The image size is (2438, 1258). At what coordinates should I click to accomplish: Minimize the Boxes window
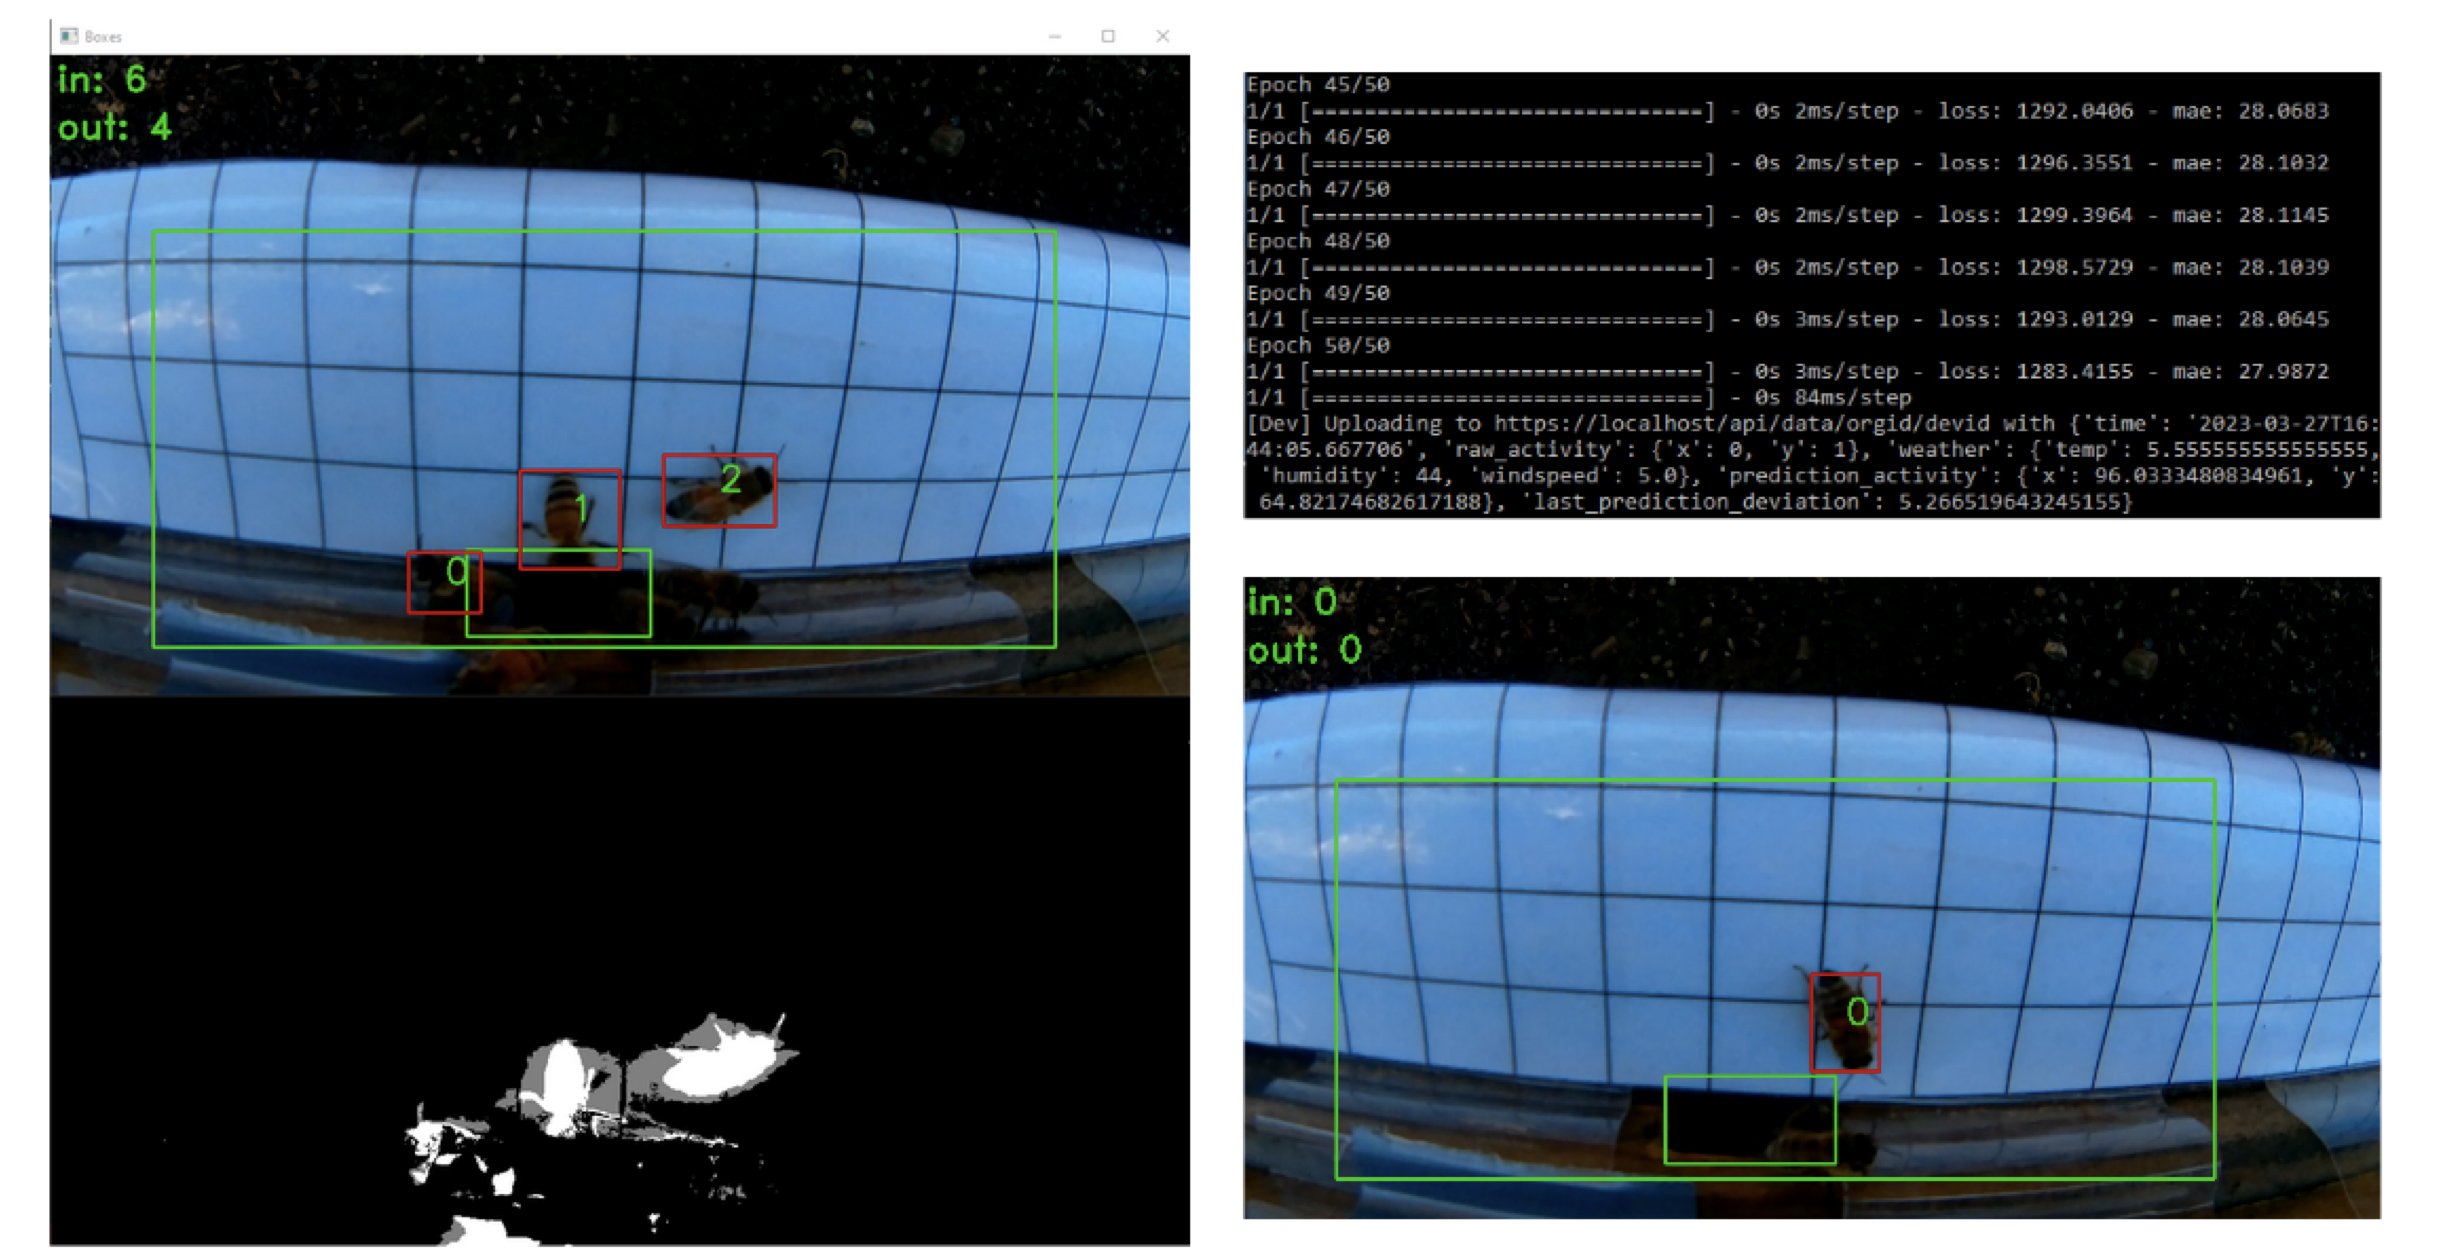tap(1055, 36)
